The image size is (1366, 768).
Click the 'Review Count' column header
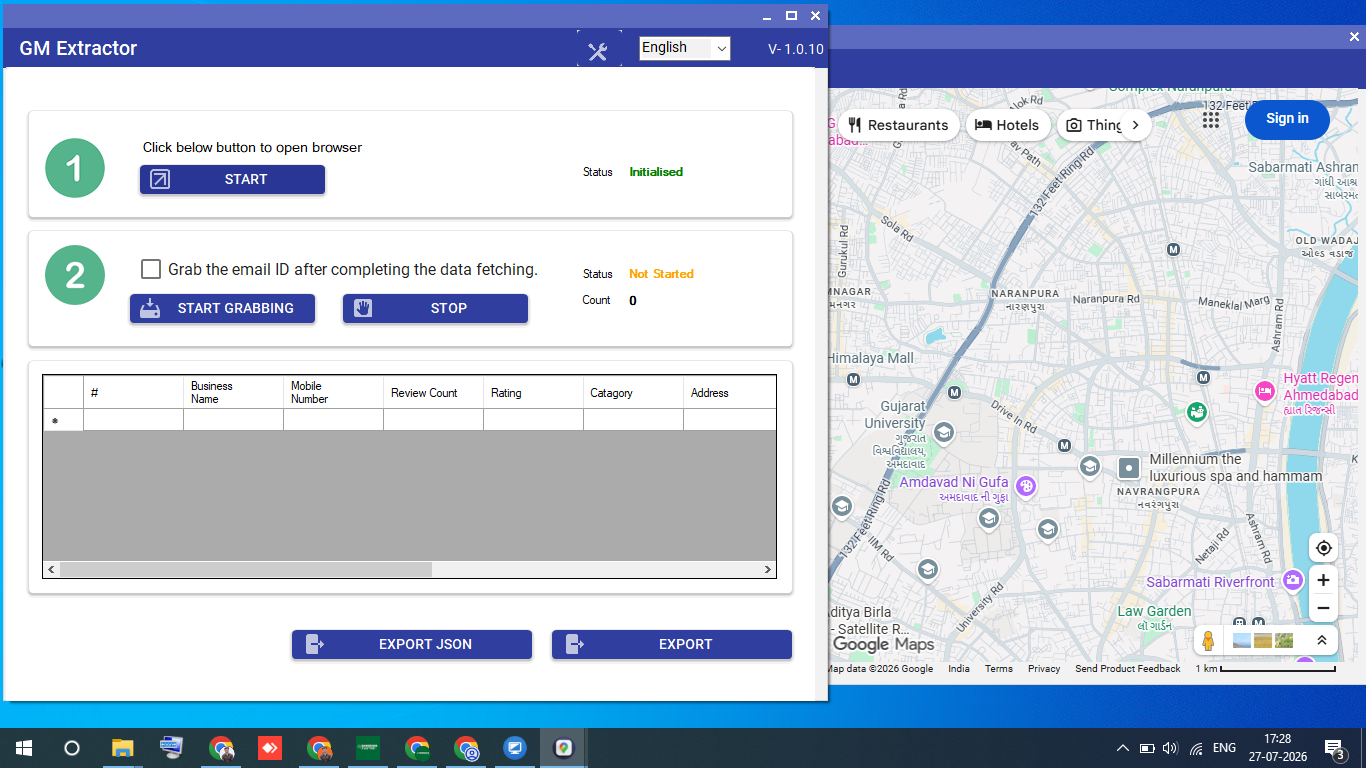[x=433, y=392]
